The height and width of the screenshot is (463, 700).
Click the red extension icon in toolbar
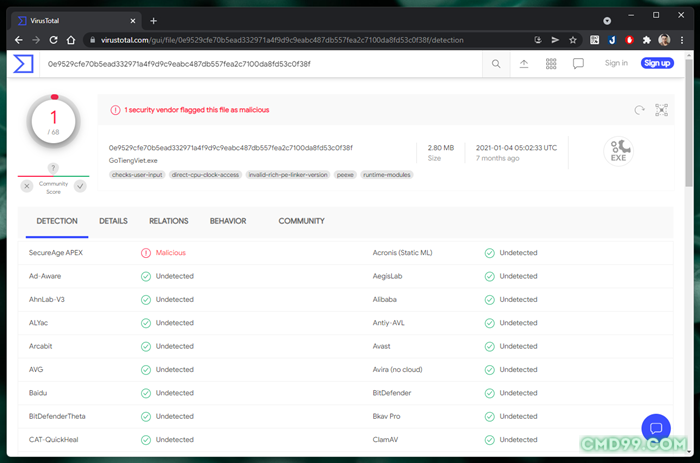click(x=629, y=40)
